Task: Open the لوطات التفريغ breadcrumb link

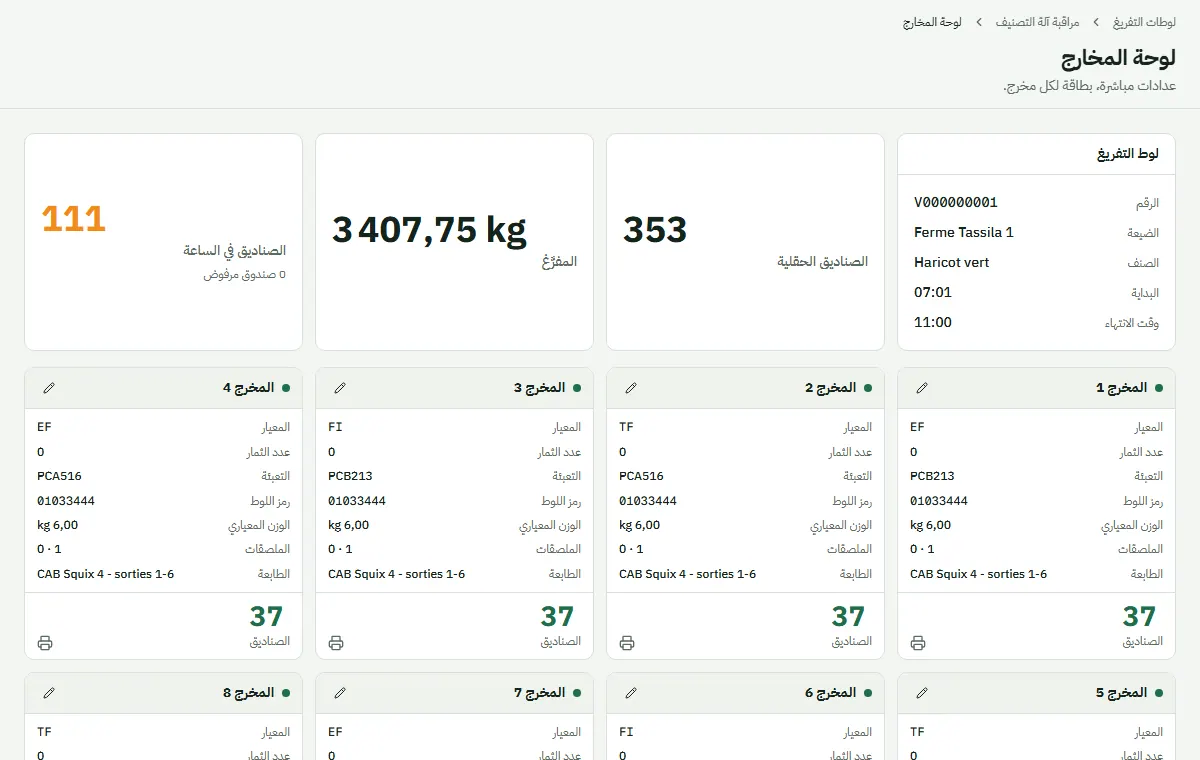Action: 1144,21
